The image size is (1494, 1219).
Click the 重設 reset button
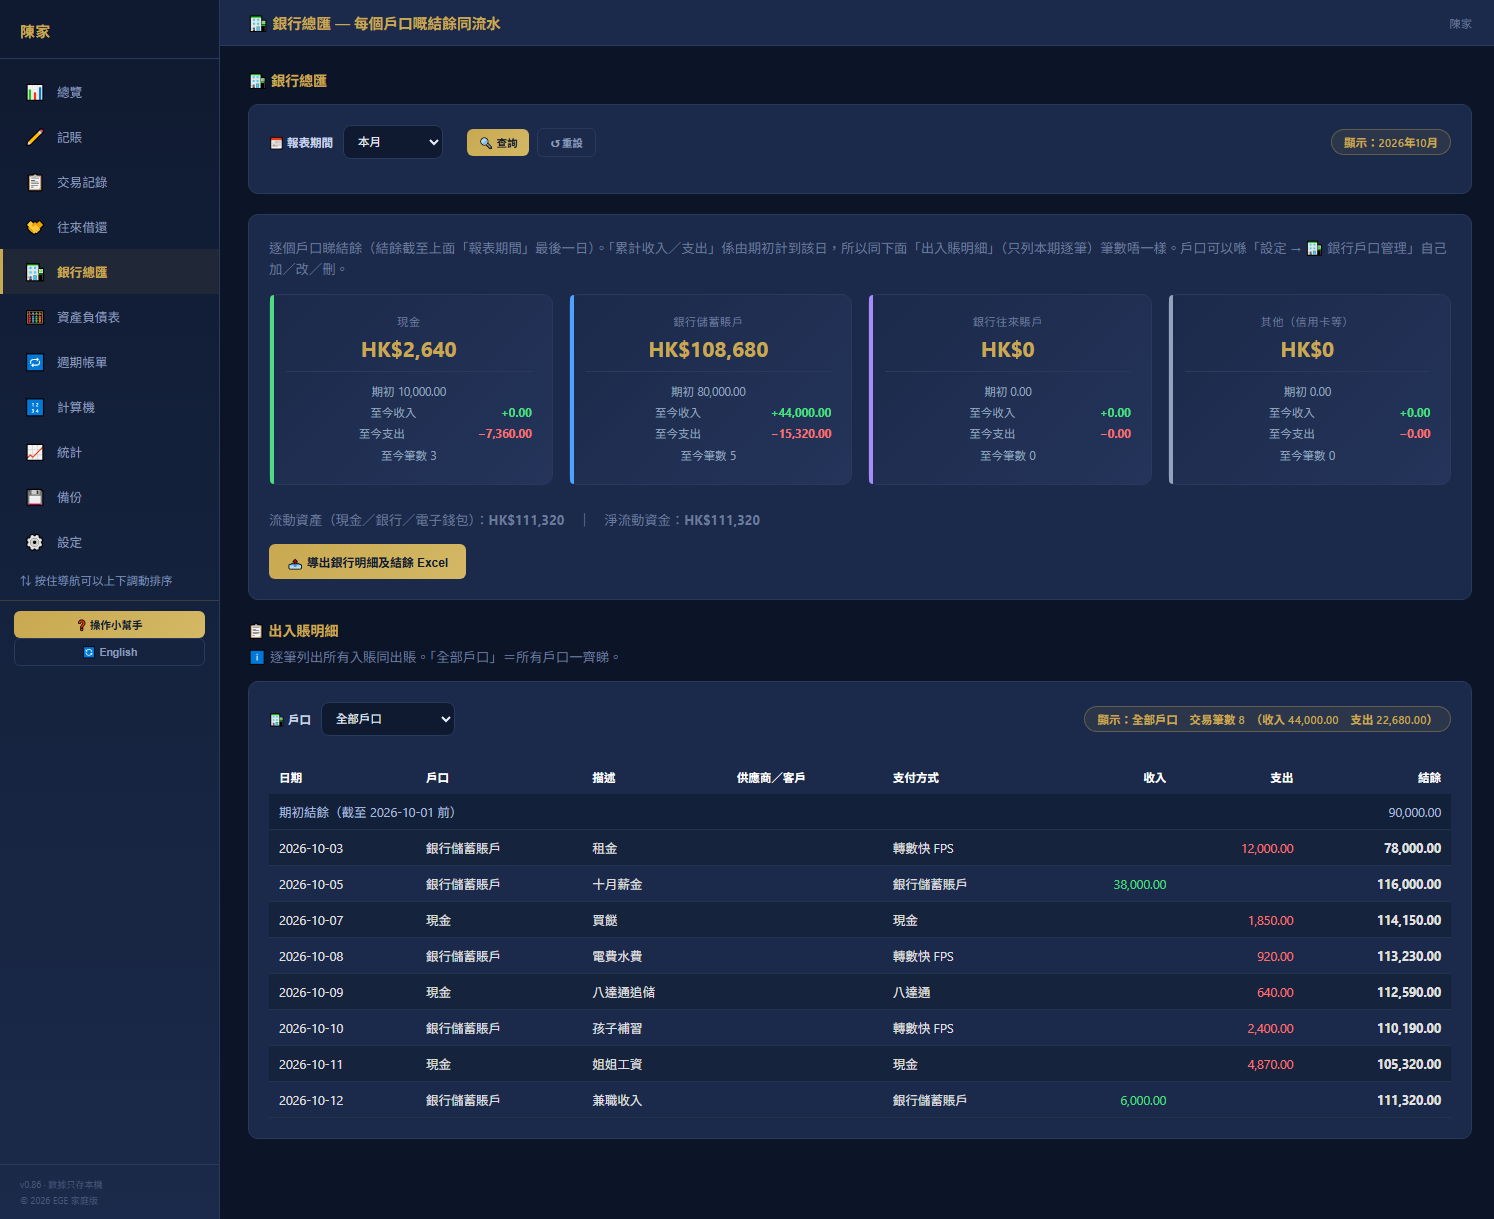coord(566,143)
